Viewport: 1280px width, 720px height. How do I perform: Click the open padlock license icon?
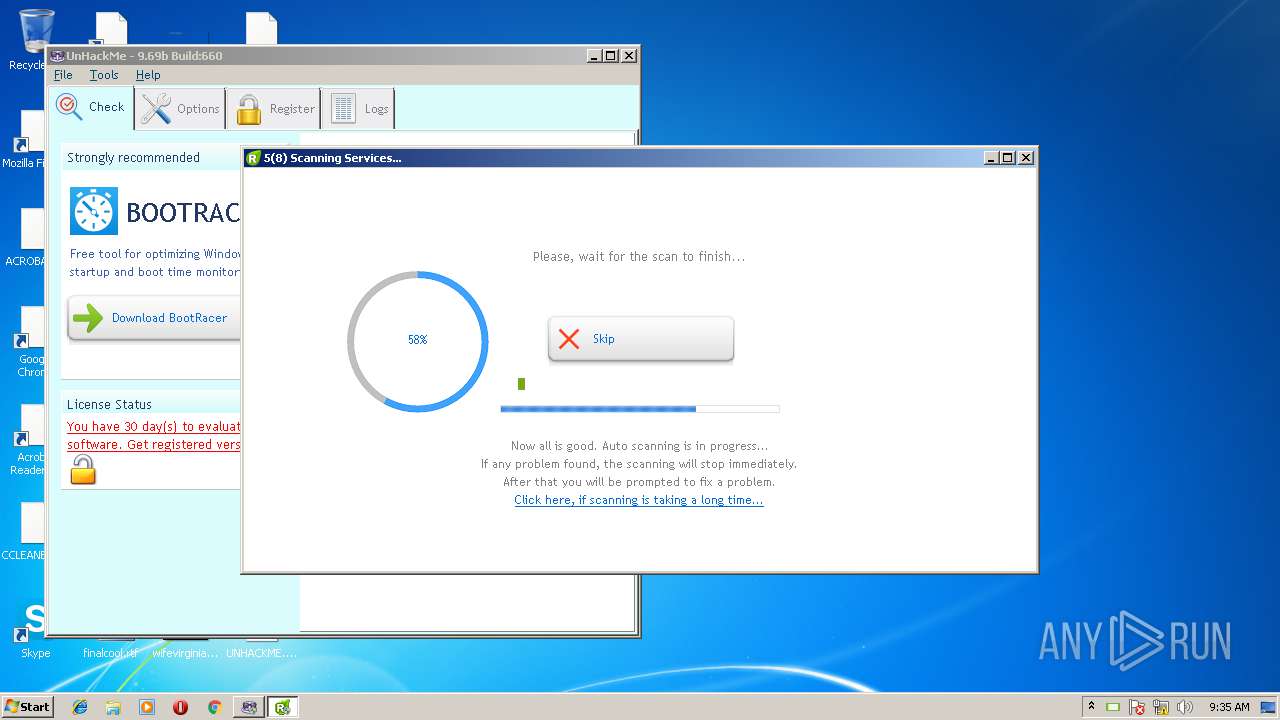pyautogui.click(x=83, y=469)
